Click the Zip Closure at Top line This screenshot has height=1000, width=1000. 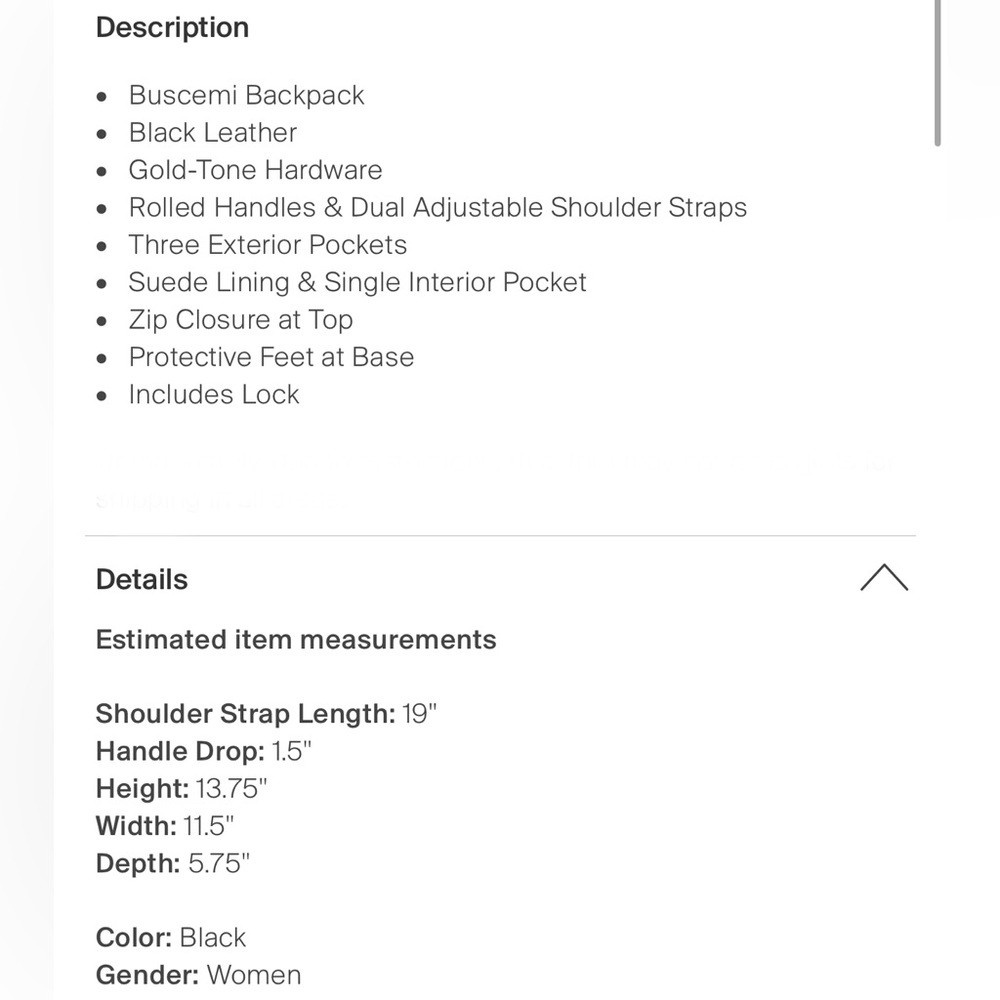point(240,320)
